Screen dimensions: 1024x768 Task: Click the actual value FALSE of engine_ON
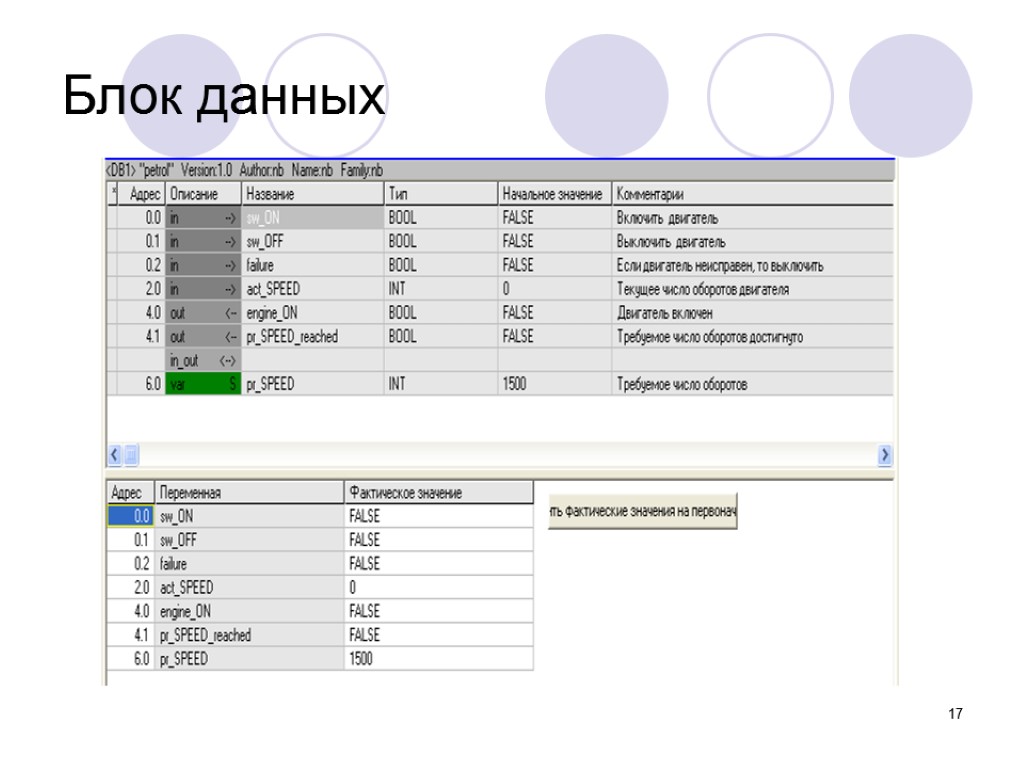[x=439, y=611]
